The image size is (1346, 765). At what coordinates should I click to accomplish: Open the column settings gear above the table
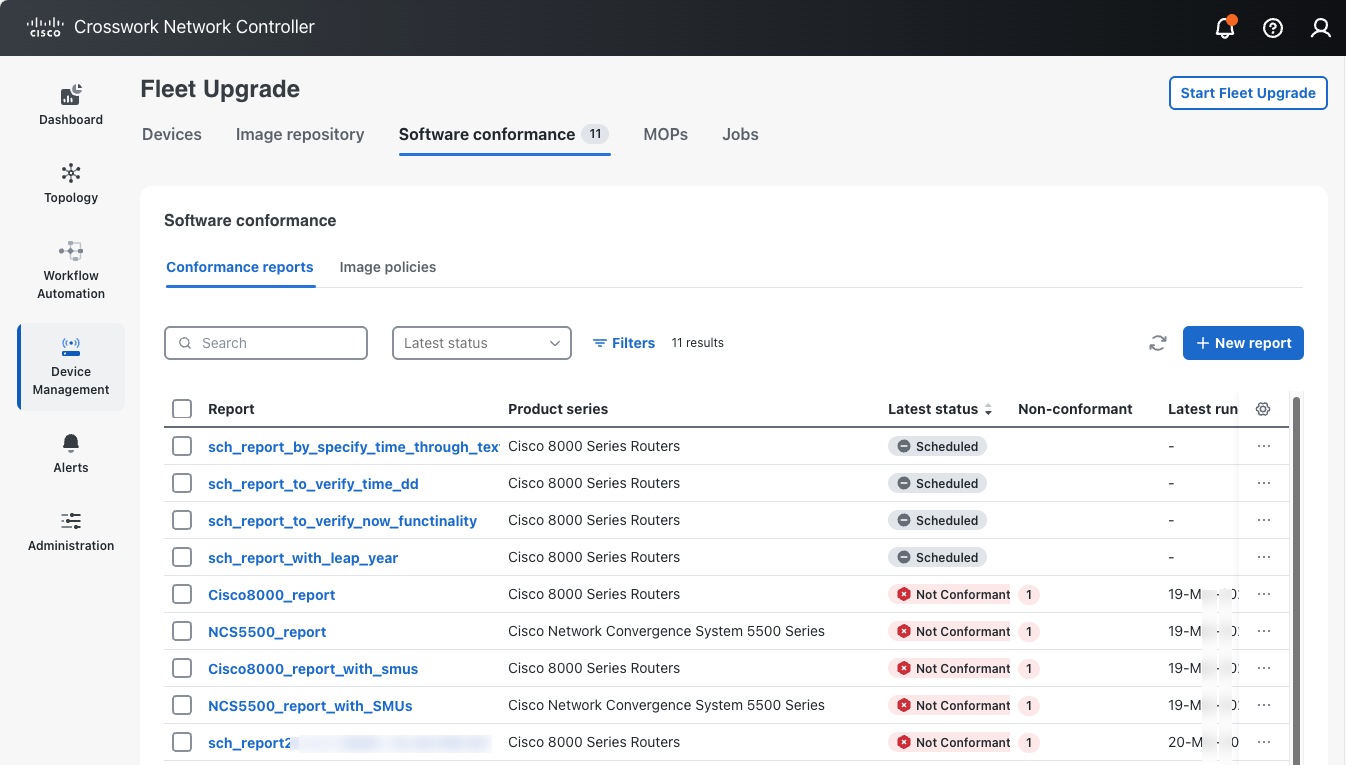(1262, 409)
